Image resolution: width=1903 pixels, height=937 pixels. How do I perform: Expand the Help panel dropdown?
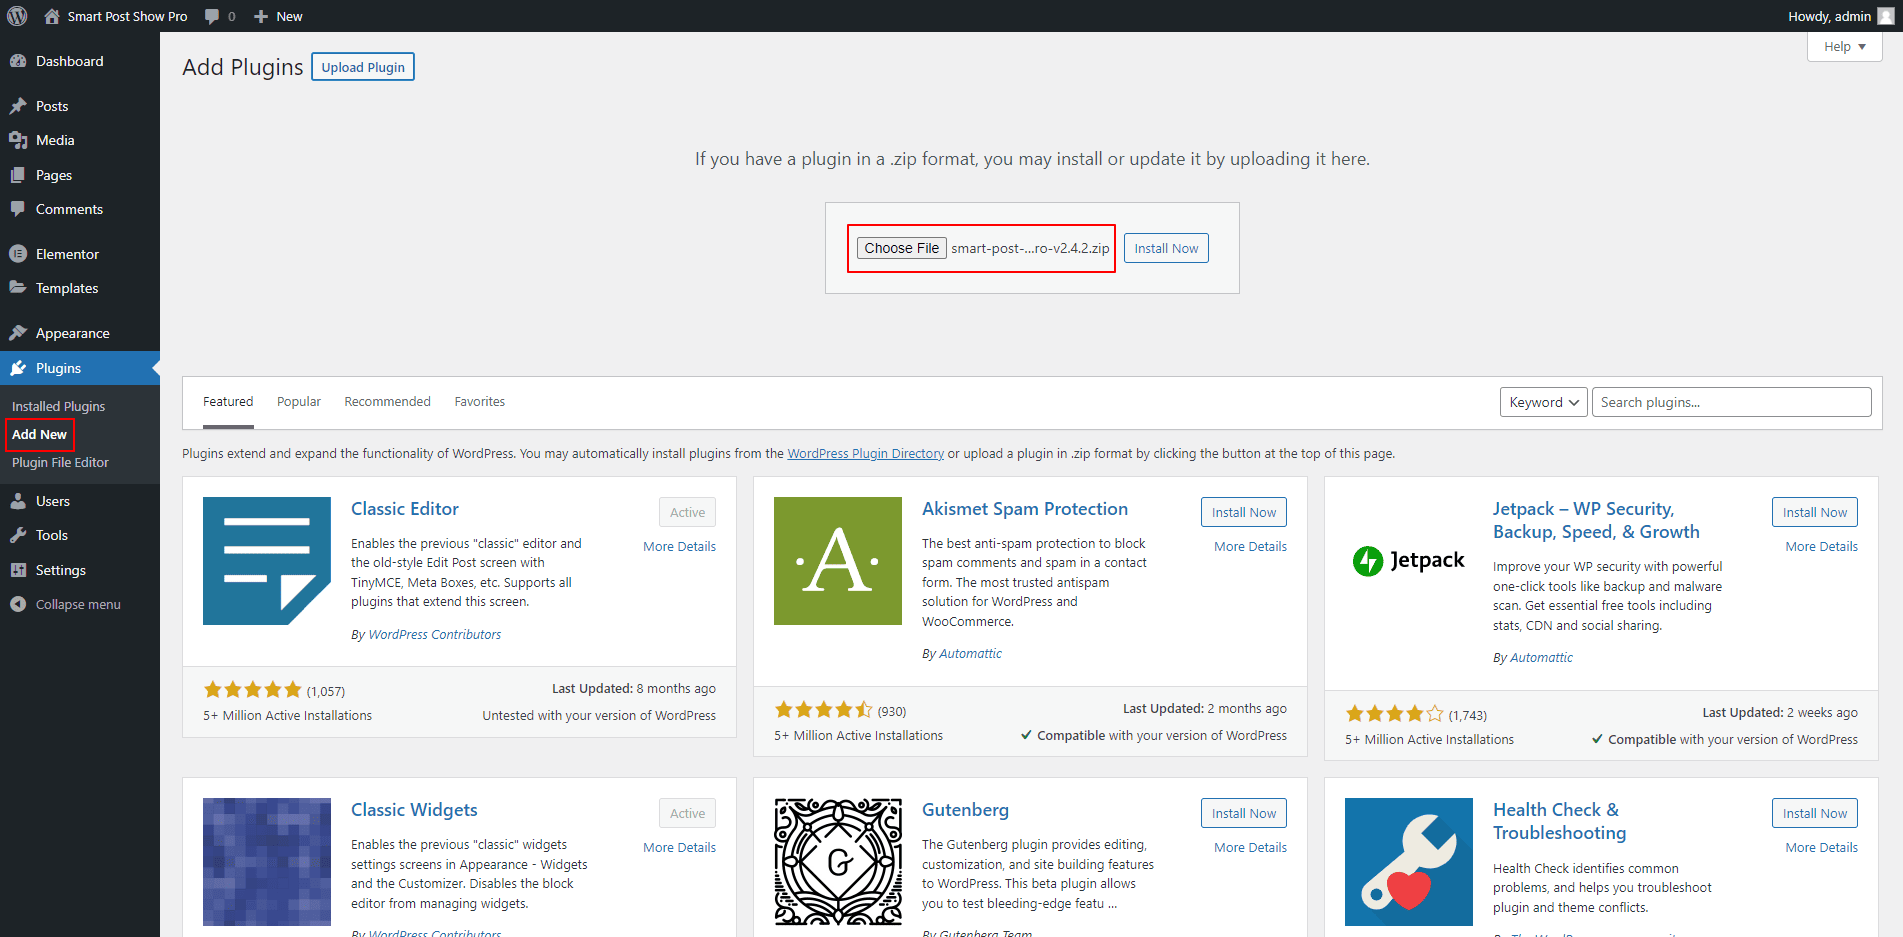click(x=1844, y=47)
